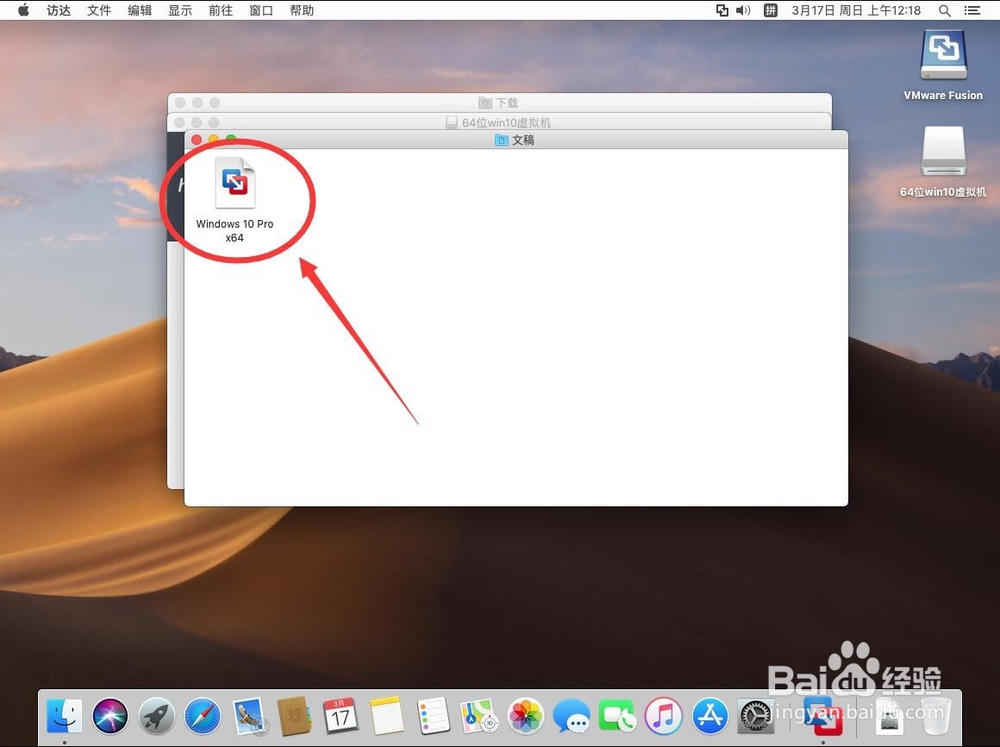The height and width of the screenshot is (747, 1000).
Task: Open Launchpad rocket icon in Dock
Action: pos(156,716)
